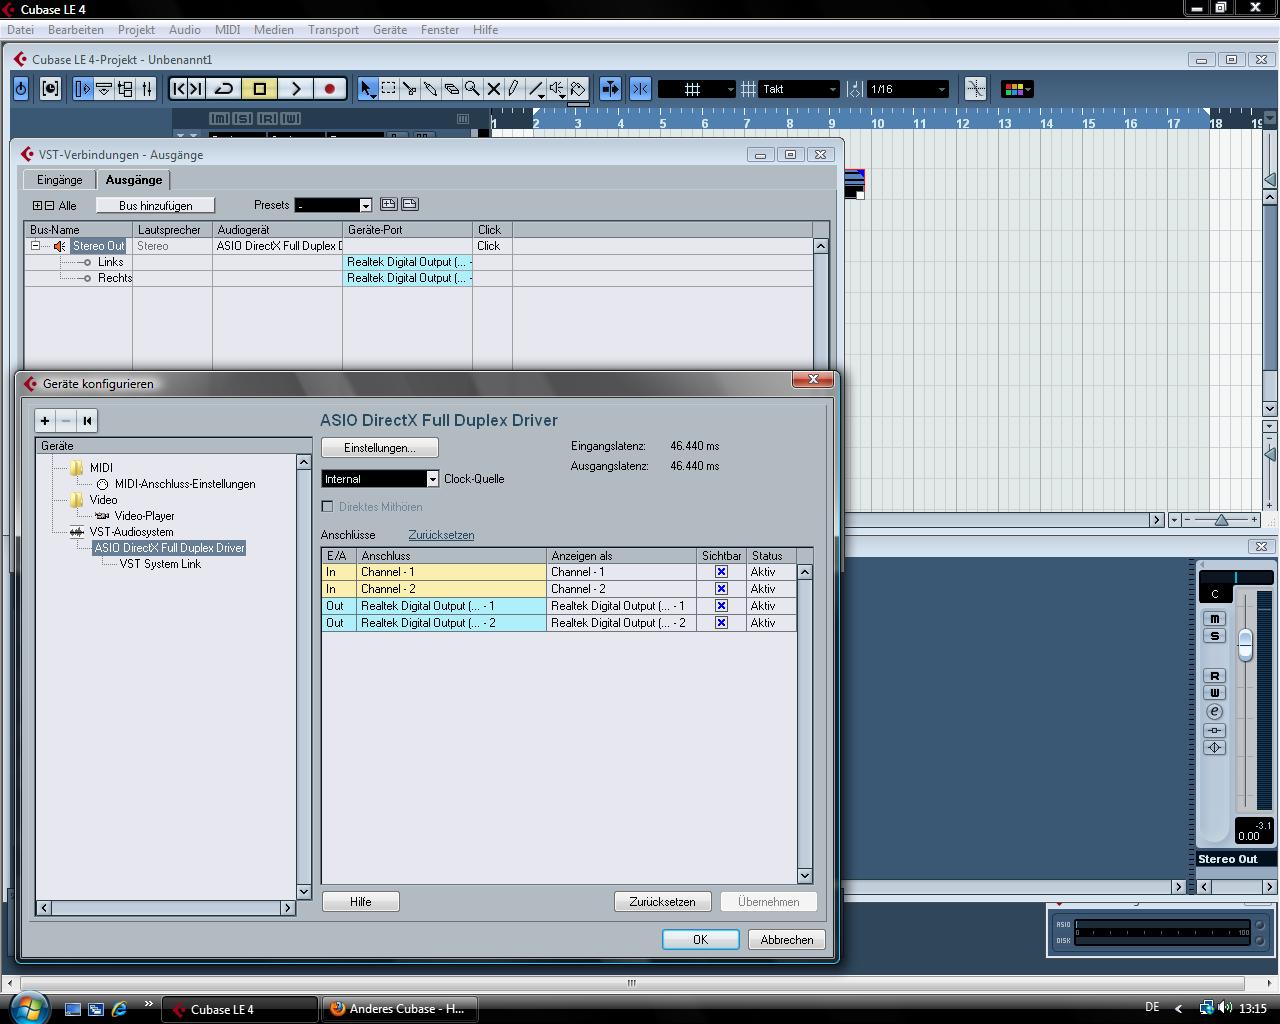
Task: Click the Bus hinzufügen button
Action: tap(155, 205)
